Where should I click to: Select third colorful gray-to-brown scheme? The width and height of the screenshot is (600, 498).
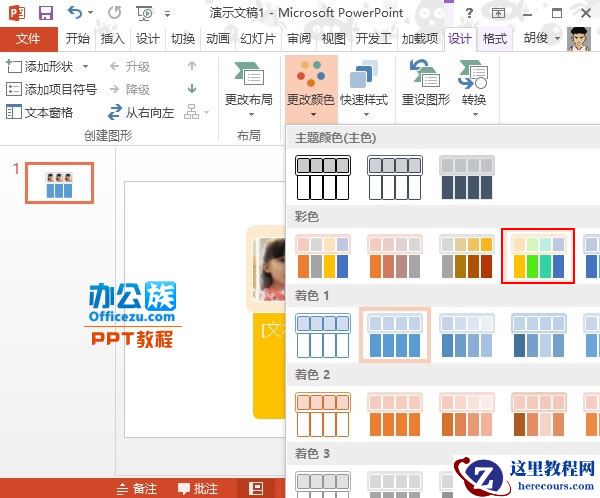[466, 256]
